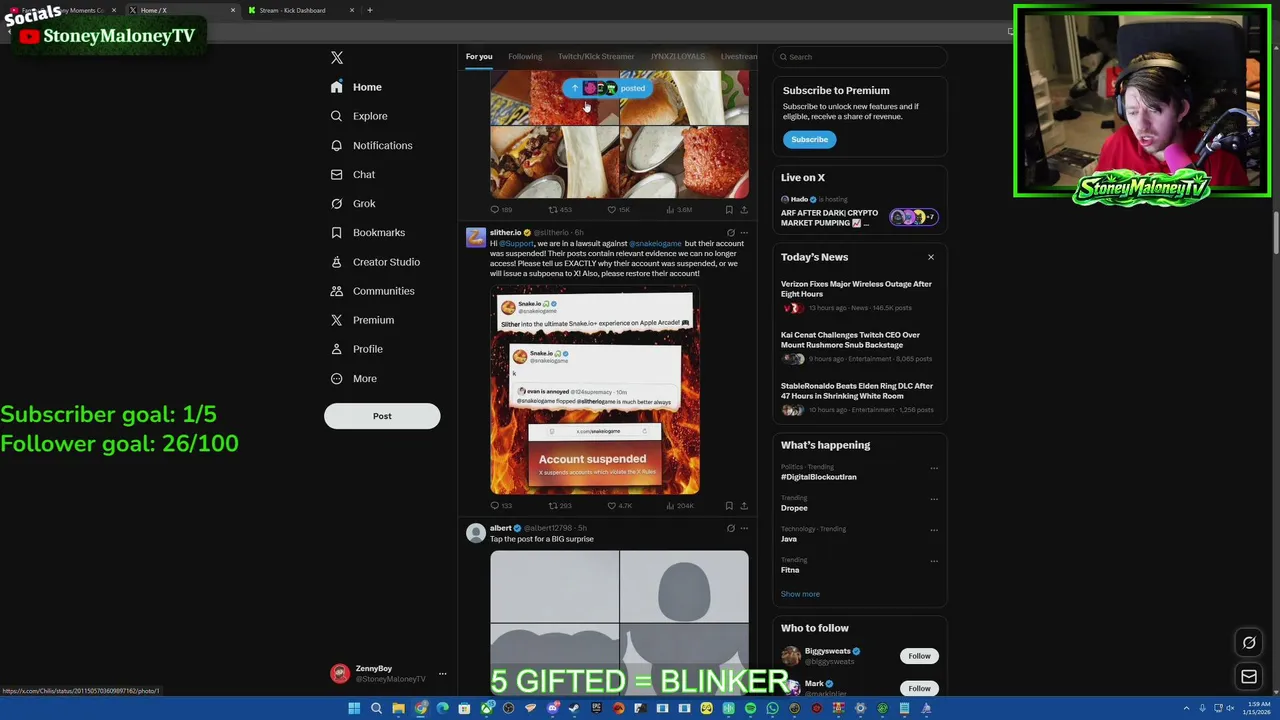This screenshot has height=720, width=1280.
Task: Ask Grok about the slither.io post
Action: (x=730, y=233)
